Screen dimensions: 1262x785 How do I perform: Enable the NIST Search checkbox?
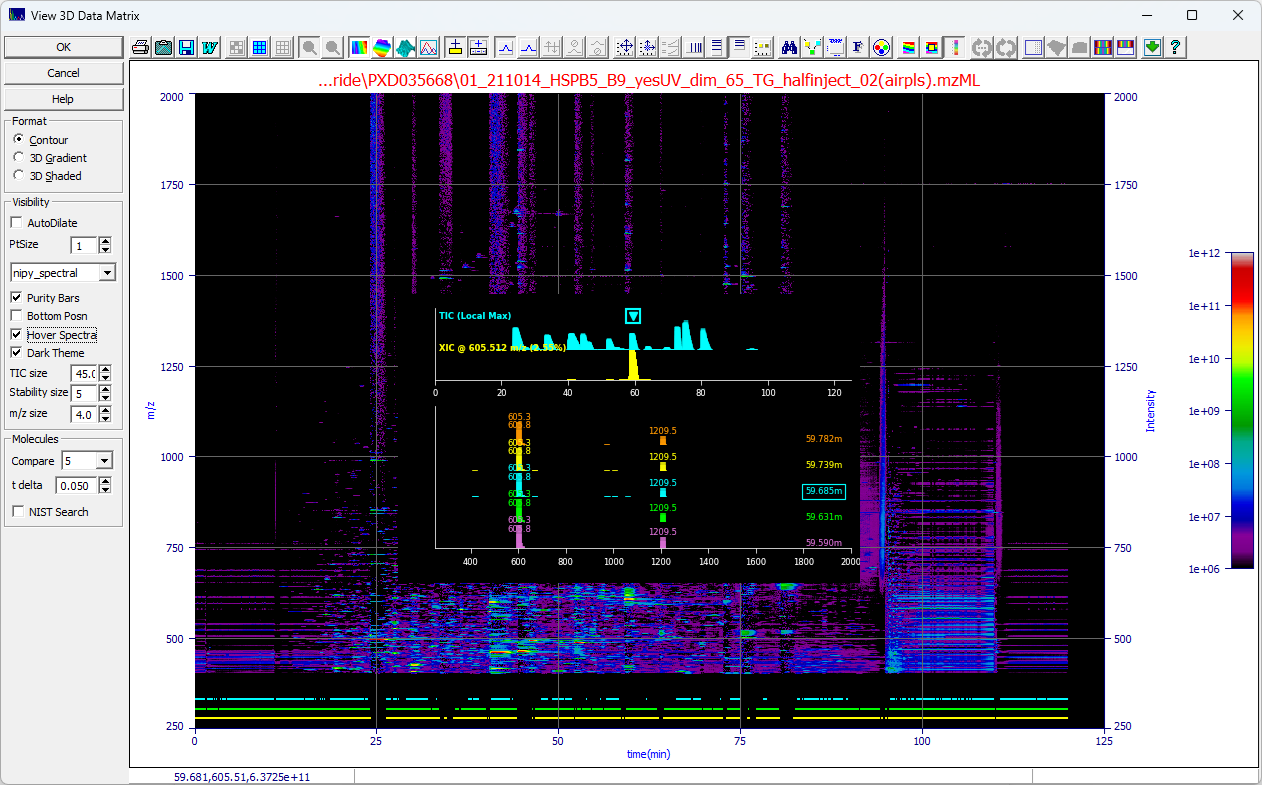(x=17, y=511)
